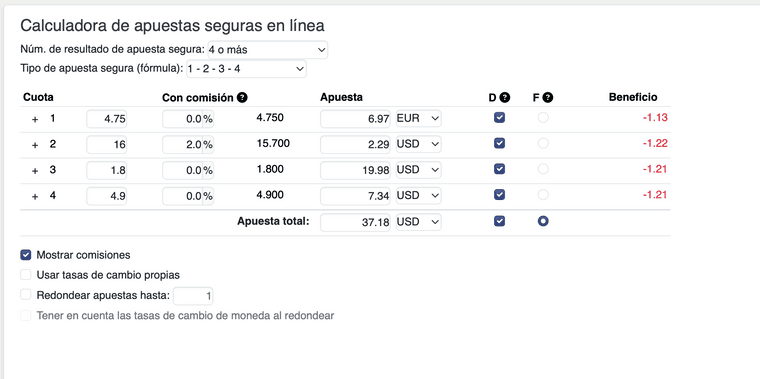760x379 pixels.
Task: Toggle the Mostrar comisiones checkbox
Action: coord(26,255)
